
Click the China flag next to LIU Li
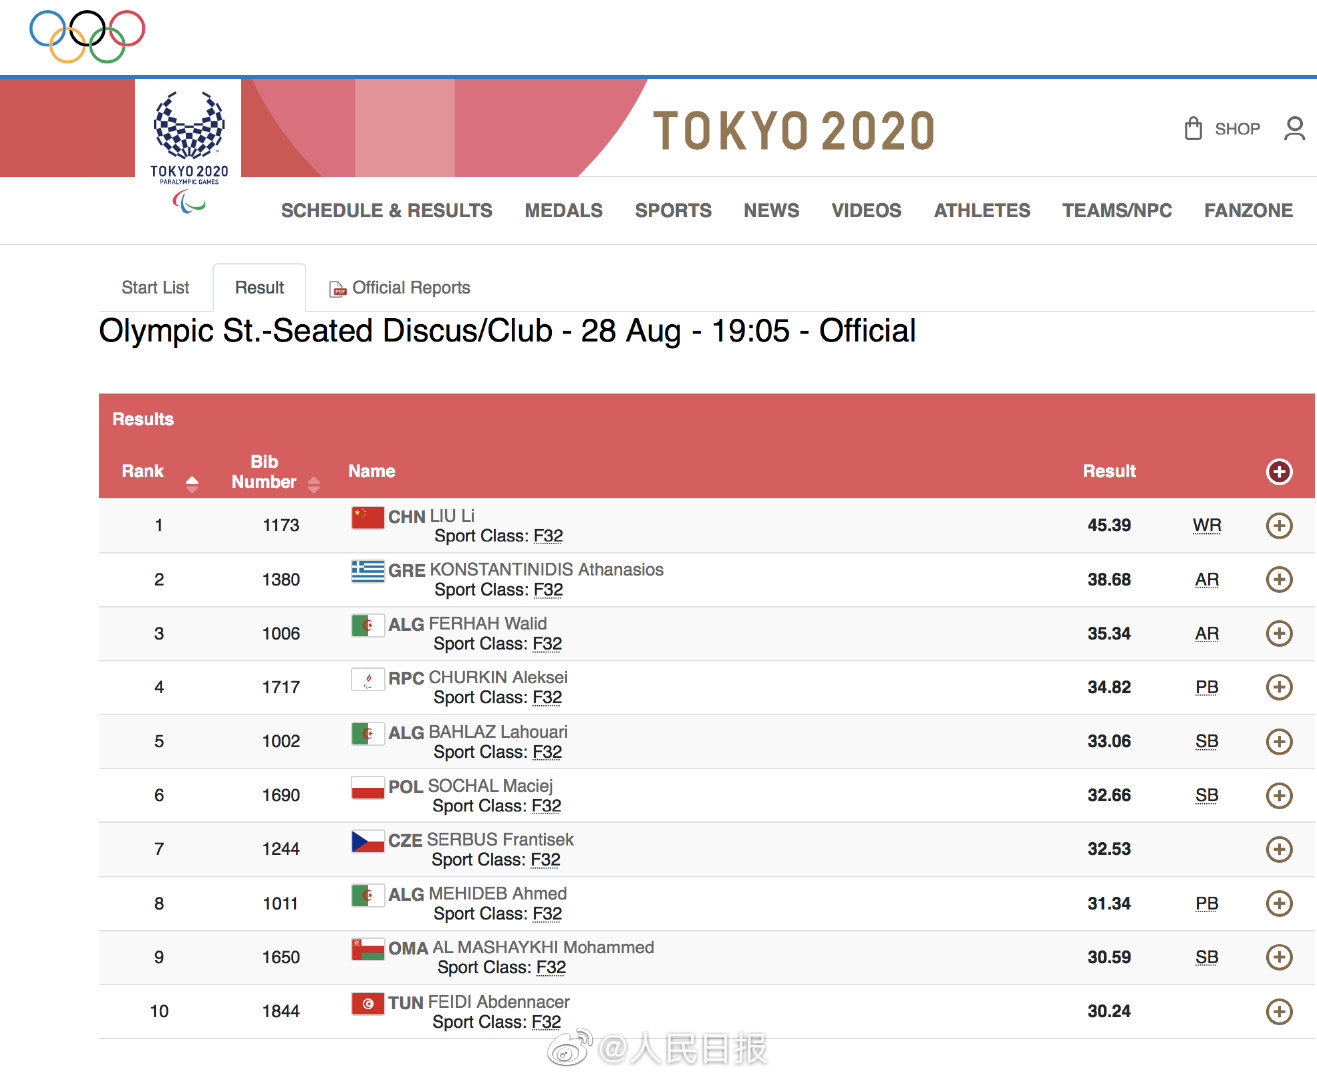(x=367, y=517)
